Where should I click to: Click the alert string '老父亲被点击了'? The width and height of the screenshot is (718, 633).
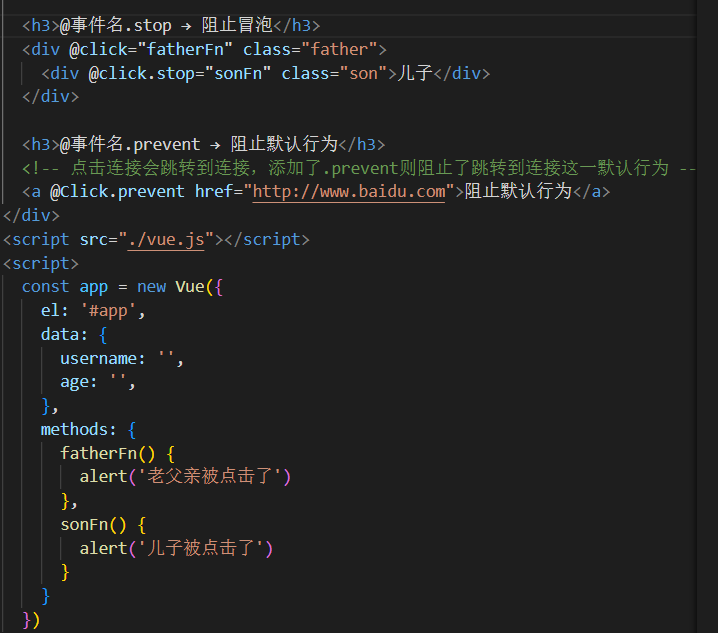(x=209, y=477)
